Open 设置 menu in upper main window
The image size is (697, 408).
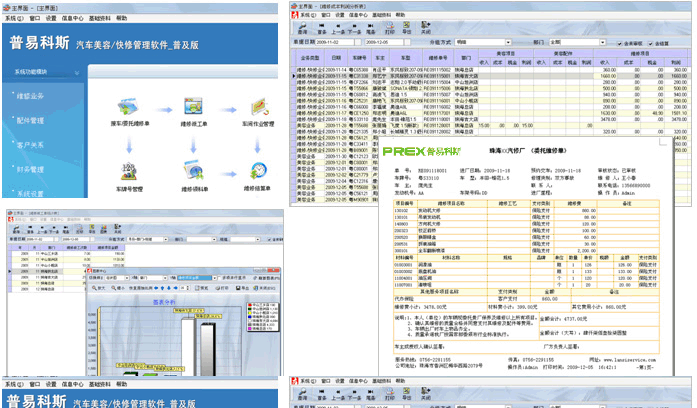point(51,18)
